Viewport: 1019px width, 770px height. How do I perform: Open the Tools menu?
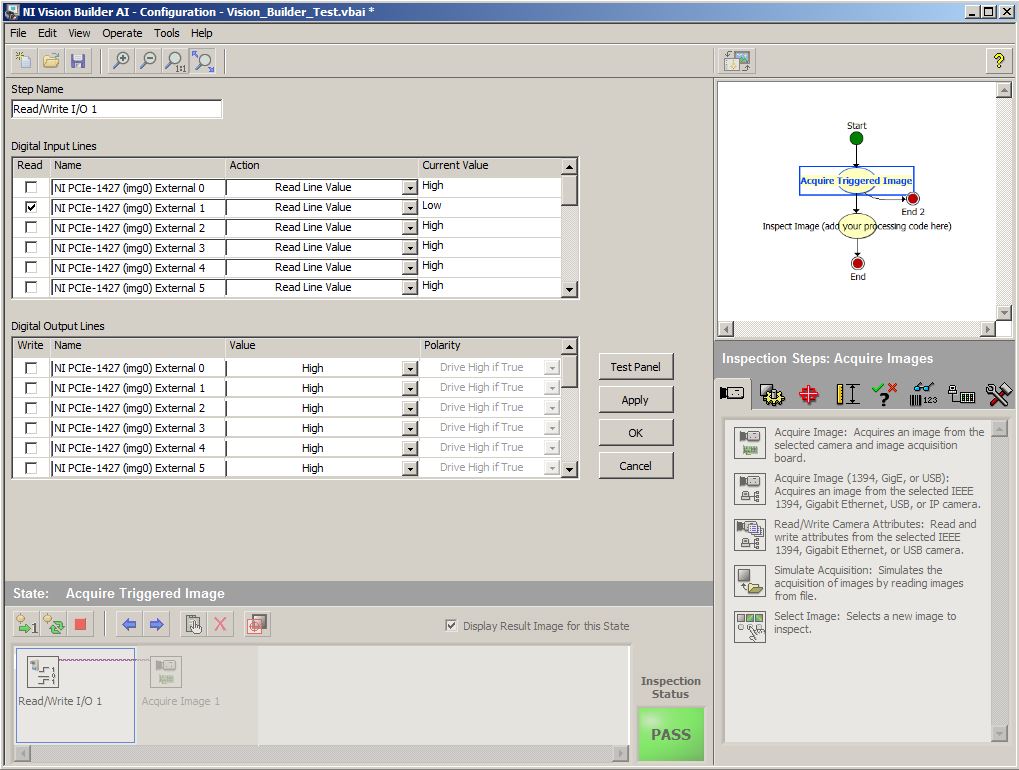tap(166, 33)
